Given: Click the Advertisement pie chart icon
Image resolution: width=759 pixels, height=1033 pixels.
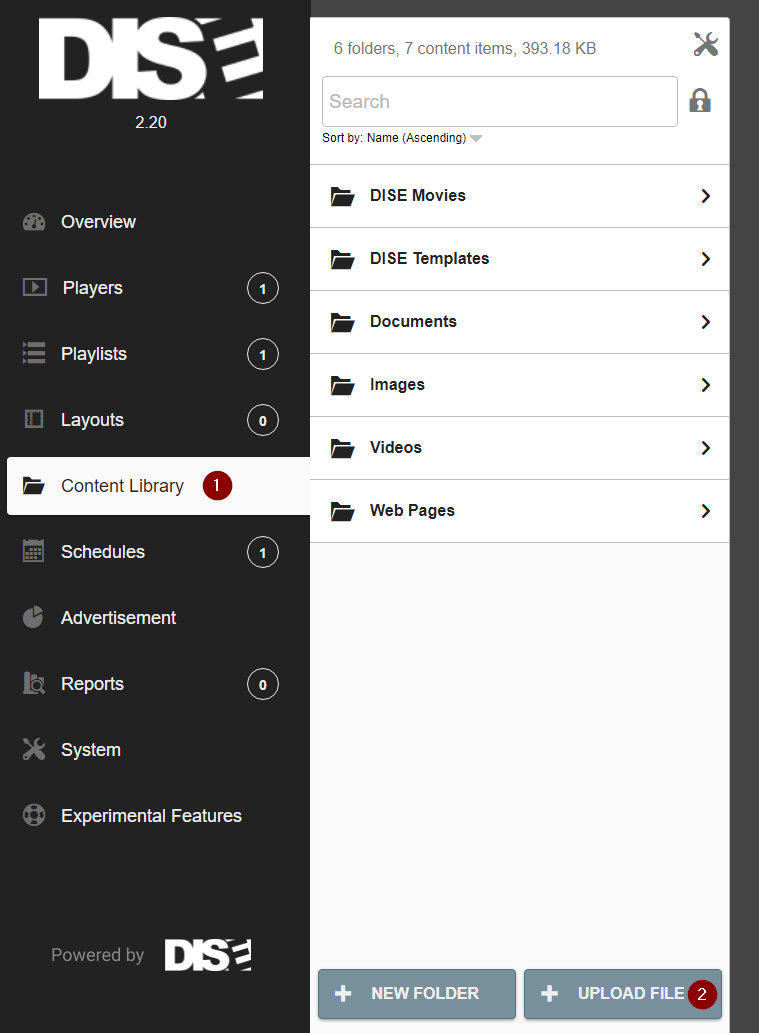Looking at the screenshot, I should (x=33, y=617).
